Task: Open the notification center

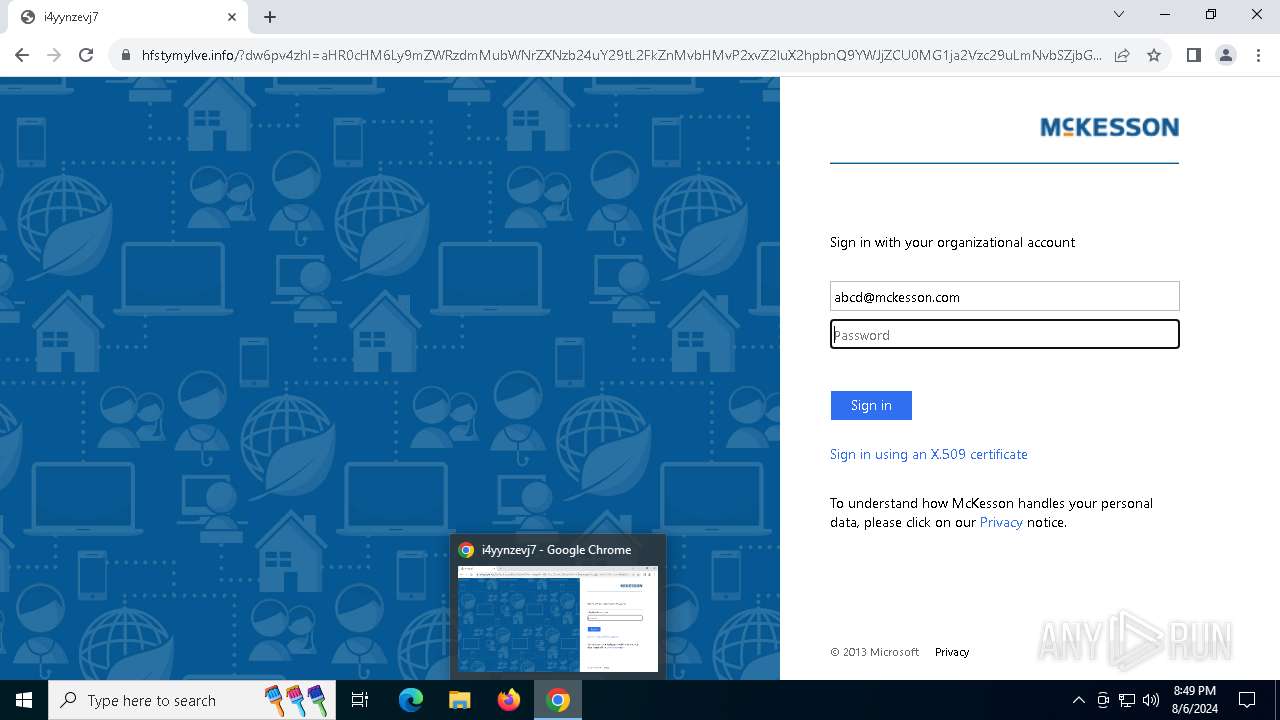Action: (1247, 700)
